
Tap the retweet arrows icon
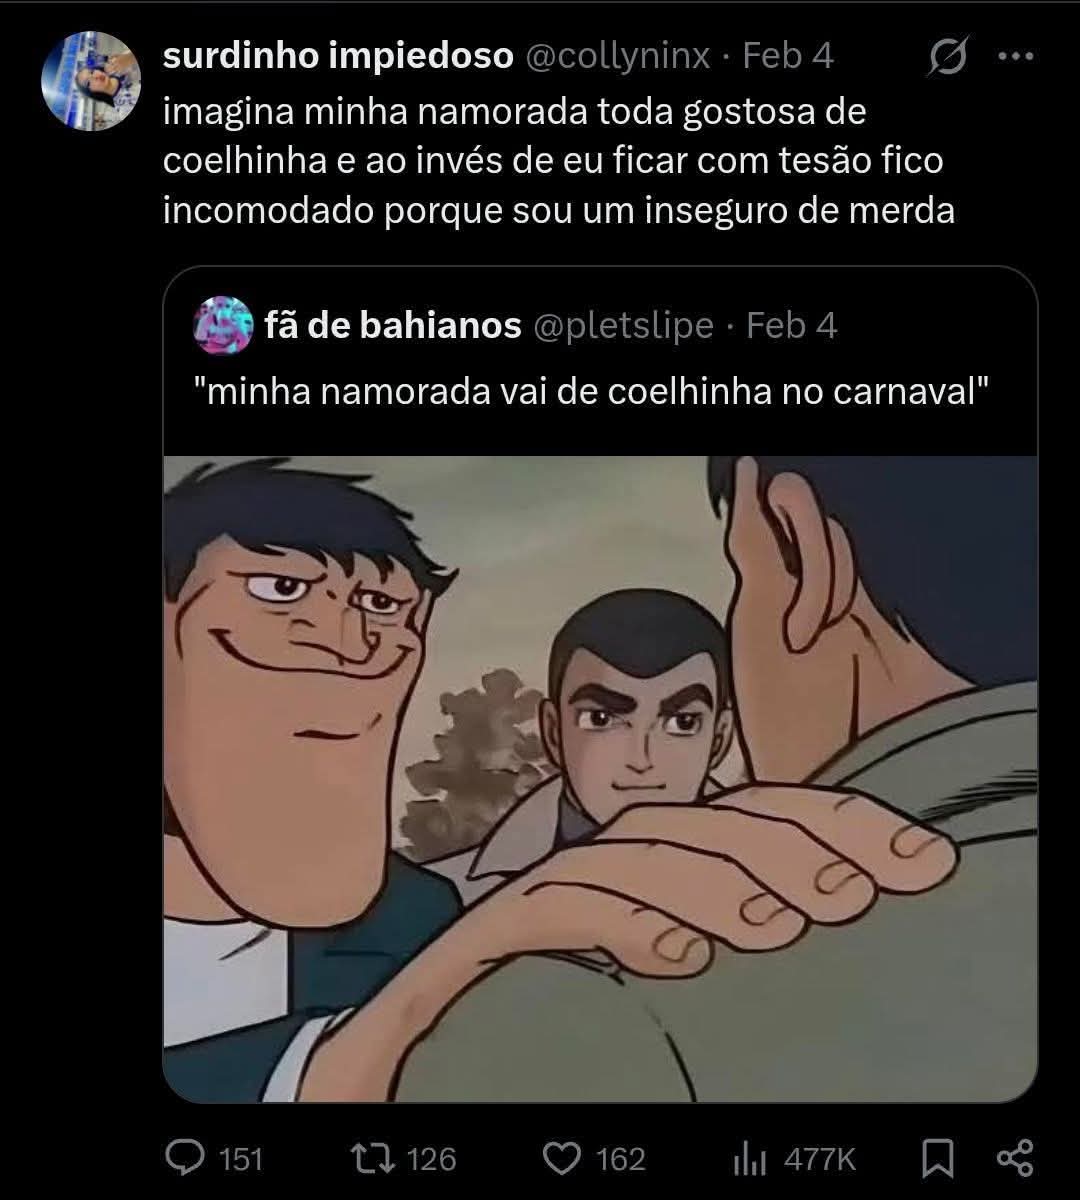[373, 1158]
